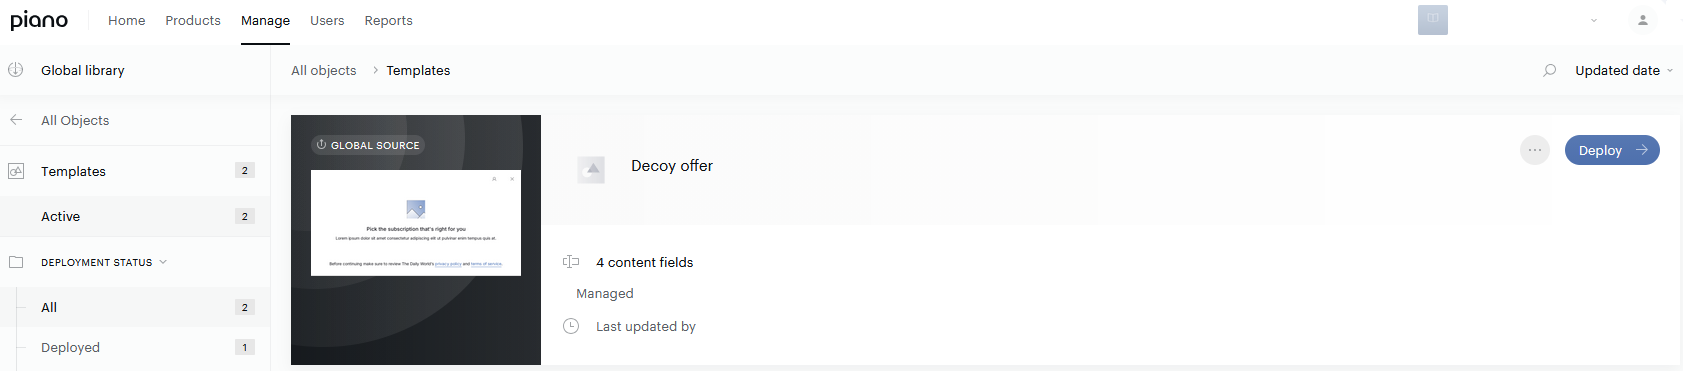Expand the Updated date sort dropdown
The width and height of the screenshot is (1683, 371).
tap(1624, 70)
